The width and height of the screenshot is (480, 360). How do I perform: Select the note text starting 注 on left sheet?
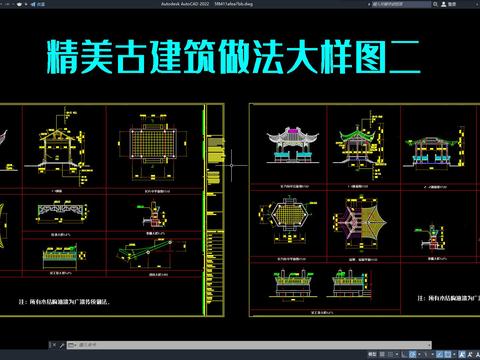pyautogui.click(x=64, y=302)
